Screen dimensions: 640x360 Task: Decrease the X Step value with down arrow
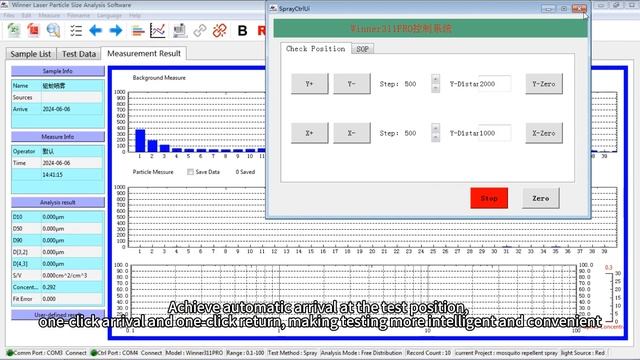pyautogui.click(x=436, y=138)
